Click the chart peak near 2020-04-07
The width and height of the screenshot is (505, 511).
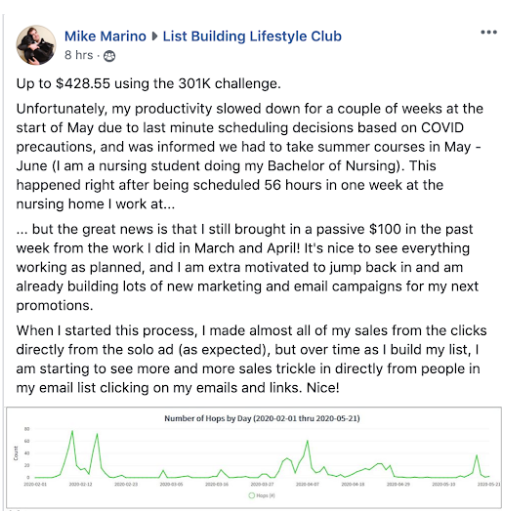pyautogui.click(x=307, y=441)
